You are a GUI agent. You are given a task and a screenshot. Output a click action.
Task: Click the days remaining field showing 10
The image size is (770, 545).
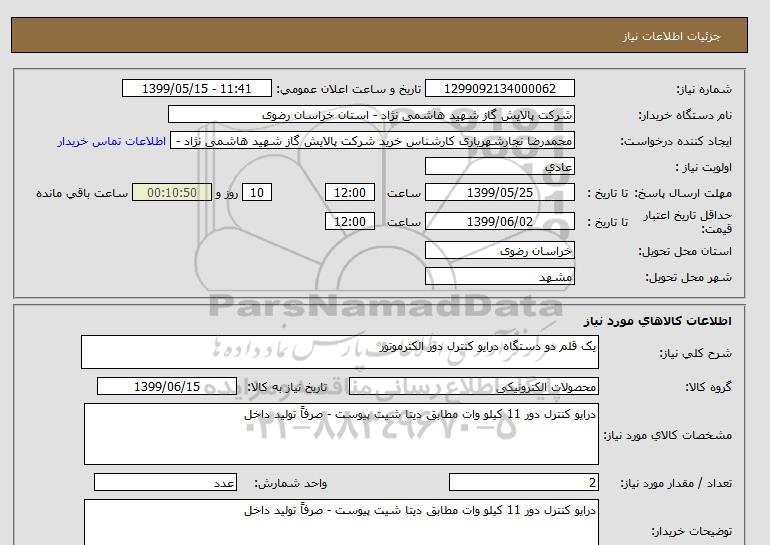257,192
